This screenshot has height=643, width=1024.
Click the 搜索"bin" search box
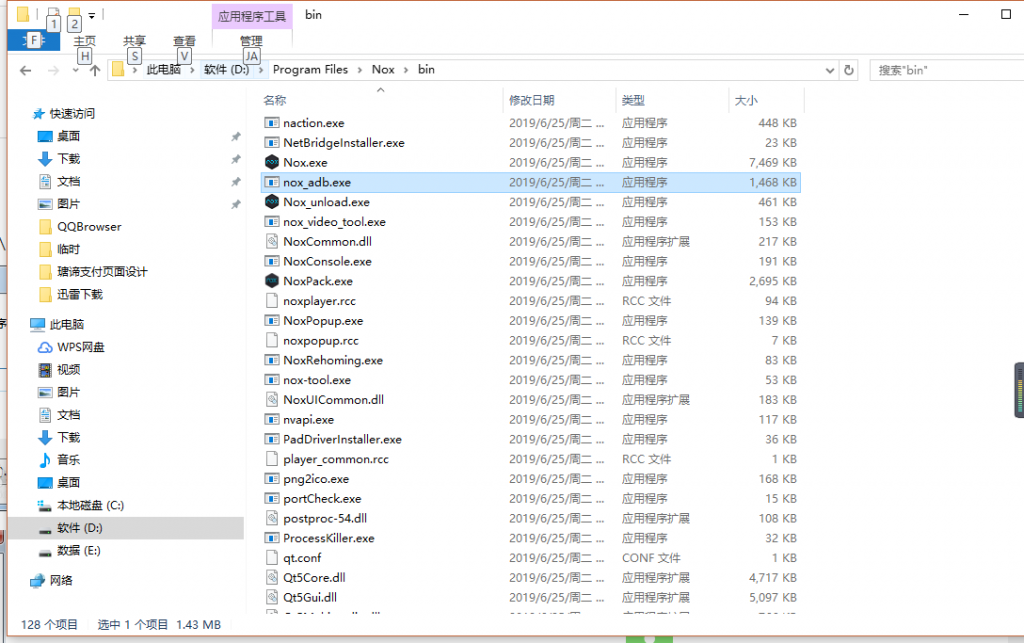click(947, 70)
